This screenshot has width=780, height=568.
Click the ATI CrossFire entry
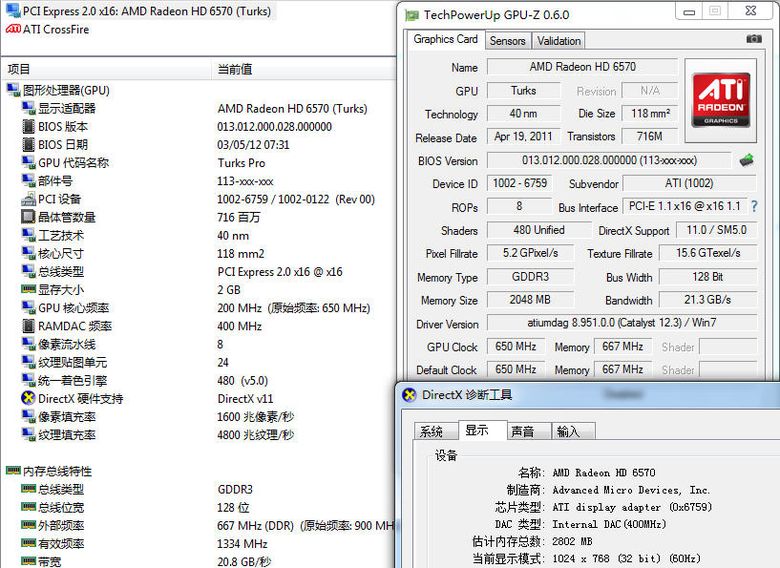(x=56, y=29)
